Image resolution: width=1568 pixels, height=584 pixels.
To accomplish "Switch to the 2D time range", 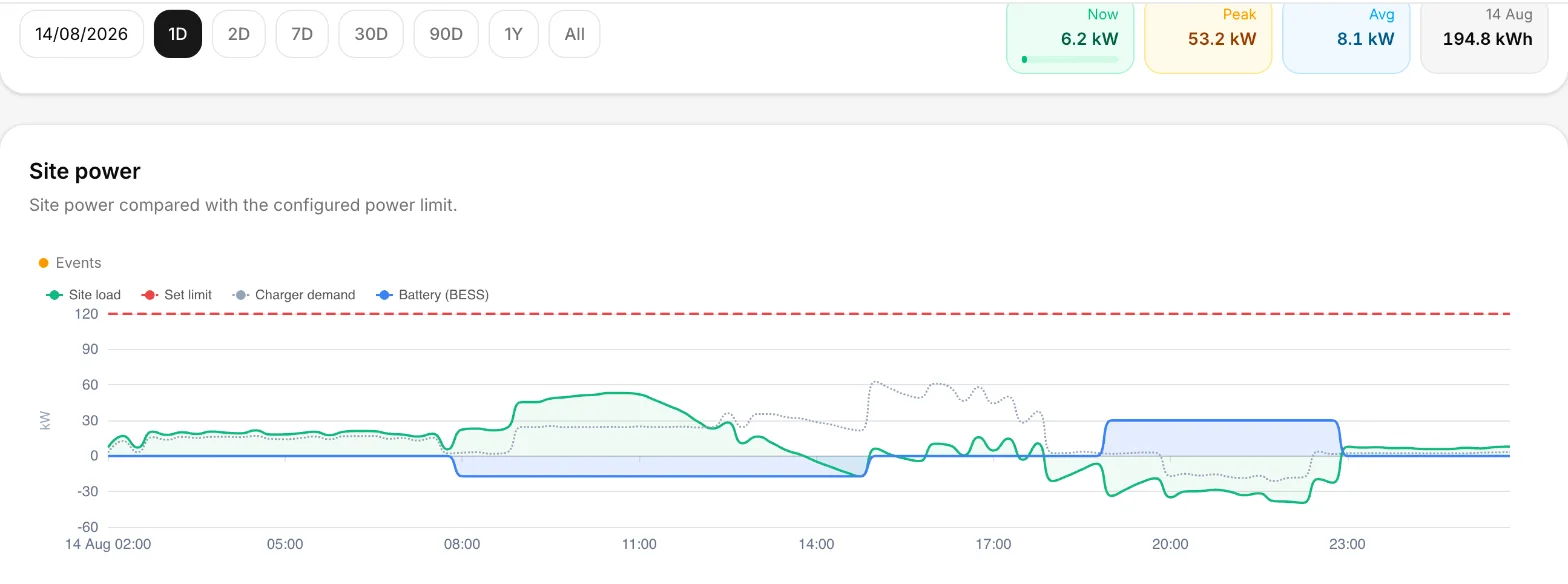I will (239, 34).
